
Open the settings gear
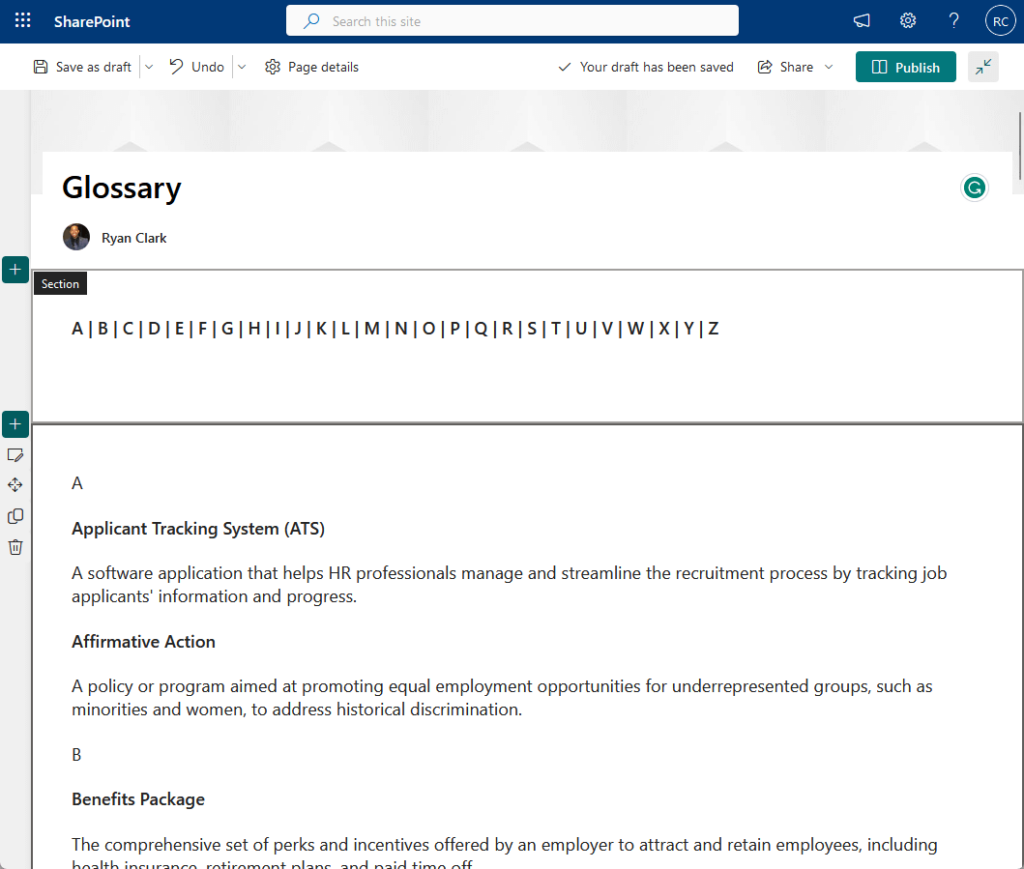(x=908, y=21)
